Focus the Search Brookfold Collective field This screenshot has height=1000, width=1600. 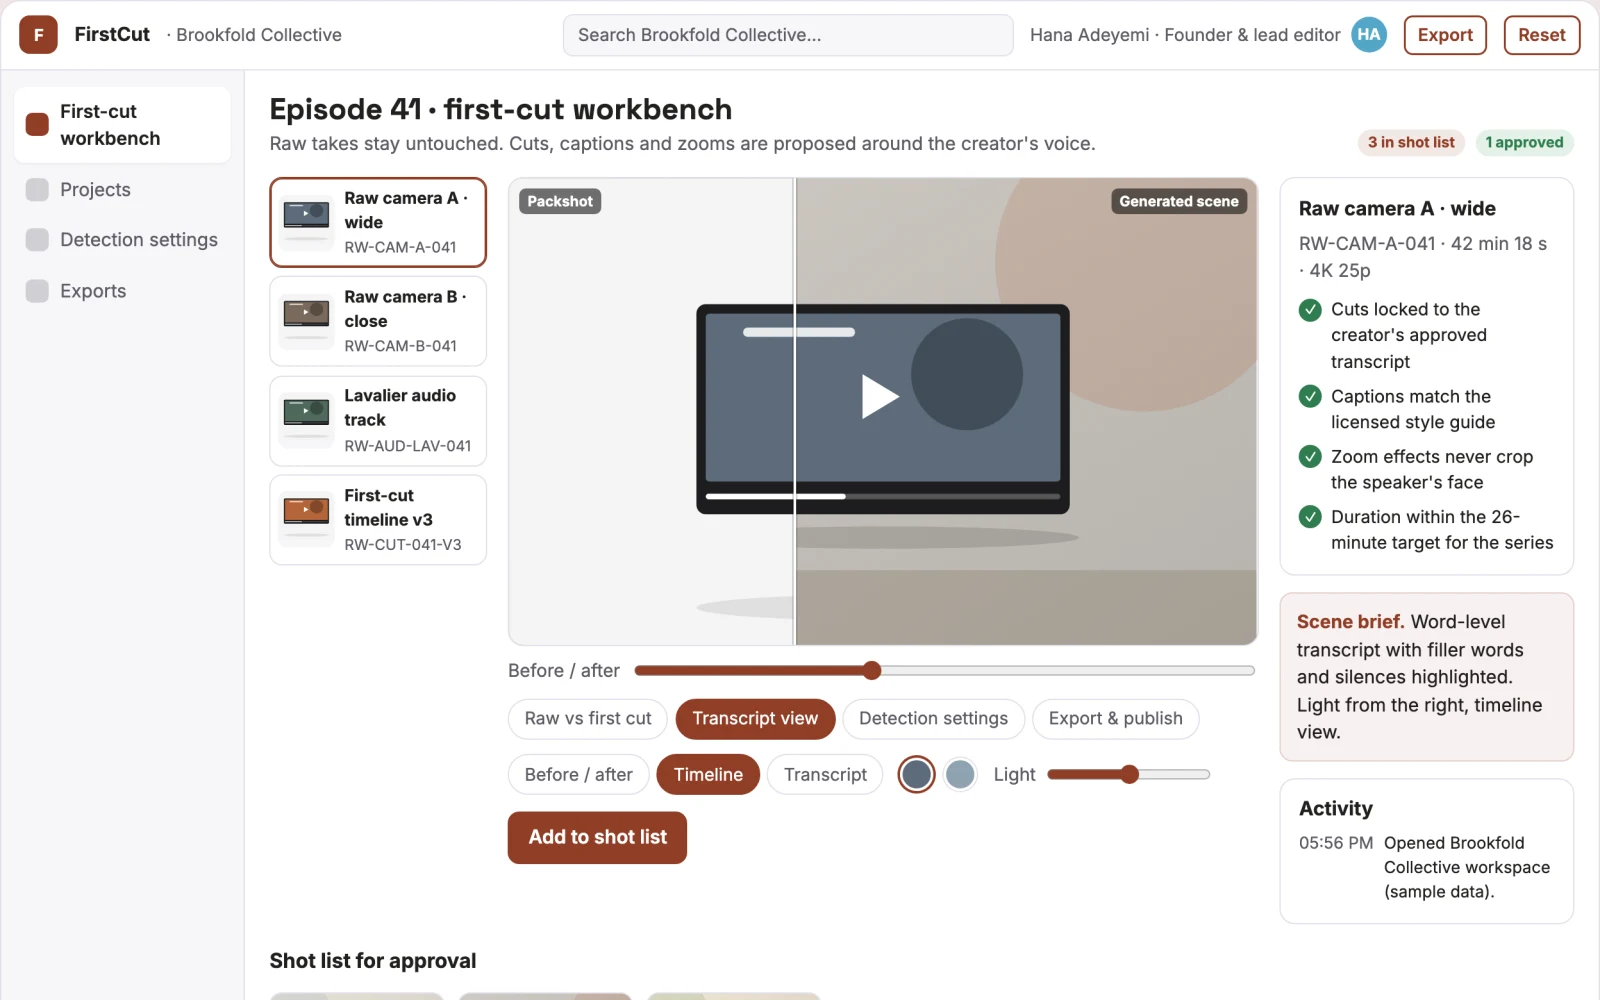click(788, 35)
